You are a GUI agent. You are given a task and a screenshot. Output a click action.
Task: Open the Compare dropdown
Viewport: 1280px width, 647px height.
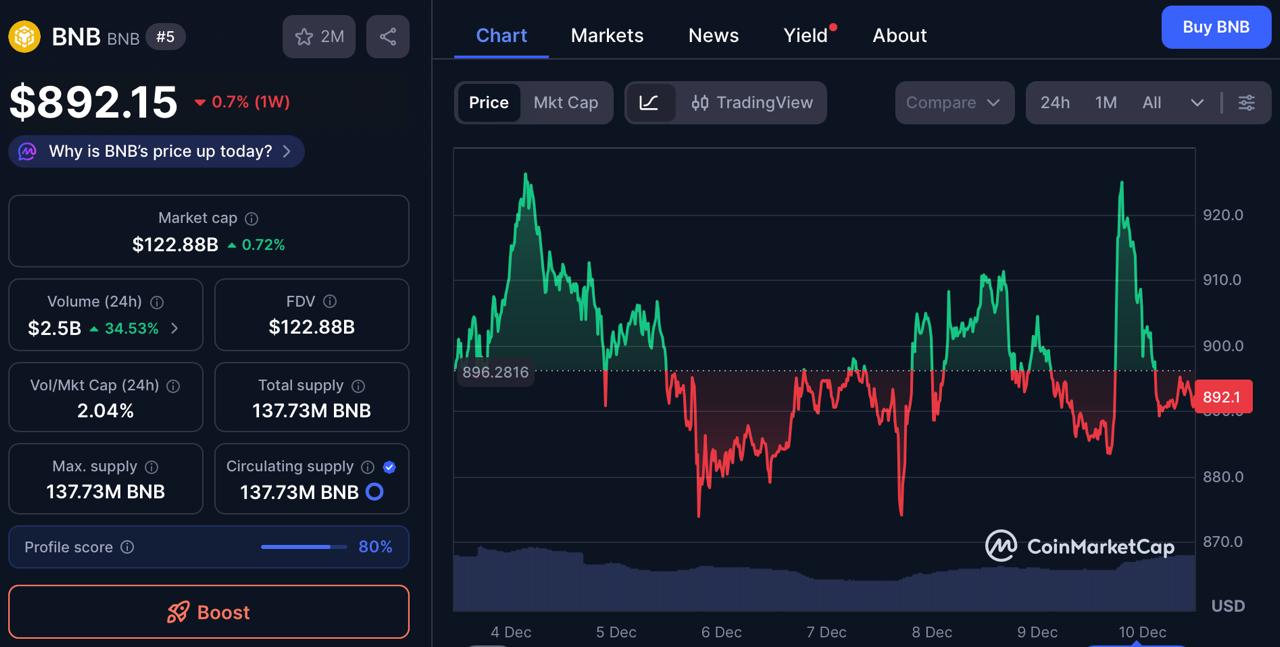tap(953, 102)
